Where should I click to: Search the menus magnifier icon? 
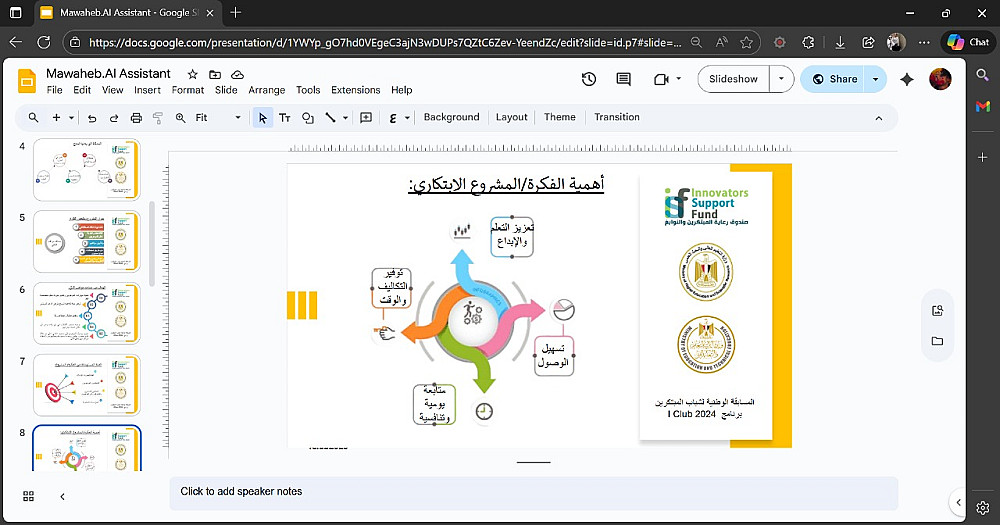click(33, 117)
